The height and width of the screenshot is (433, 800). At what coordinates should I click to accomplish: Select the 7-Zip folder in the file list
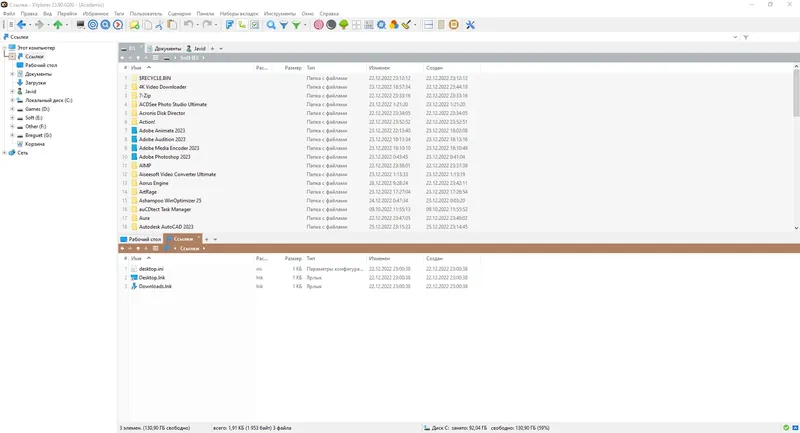(x=145, y=95)
